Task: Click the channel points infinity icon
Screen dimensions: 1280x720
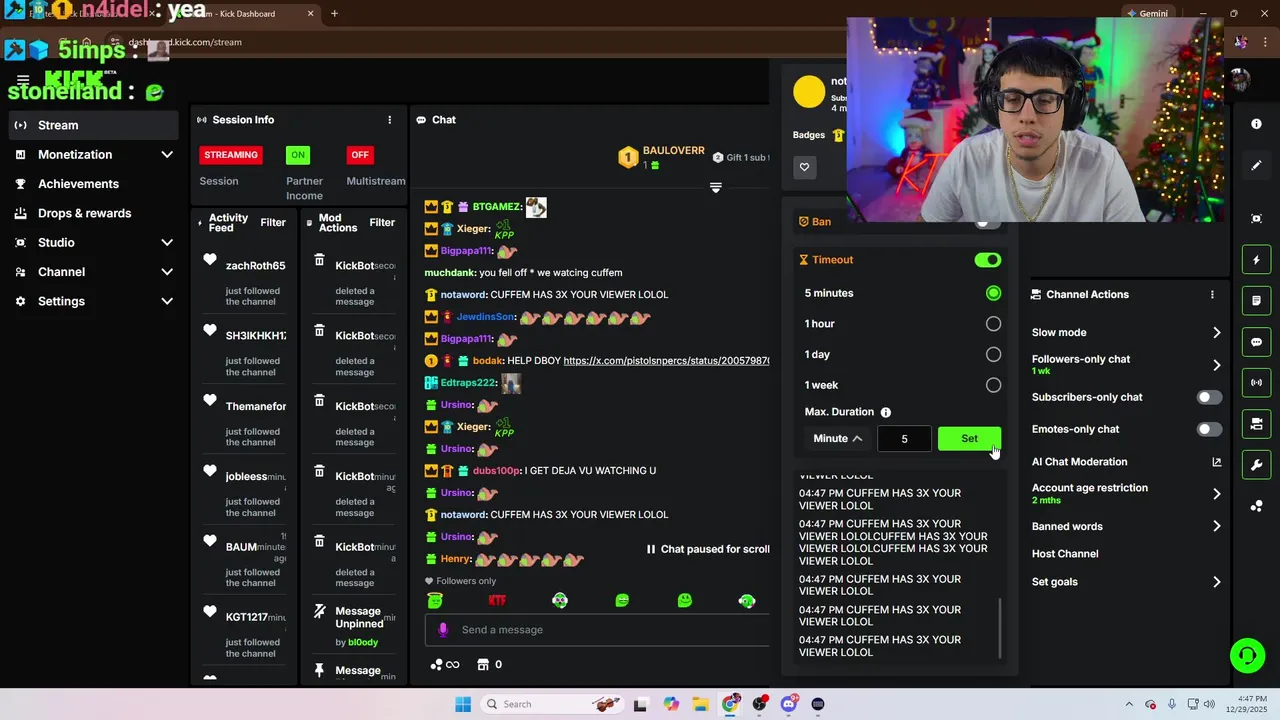Action: (445, 664)
